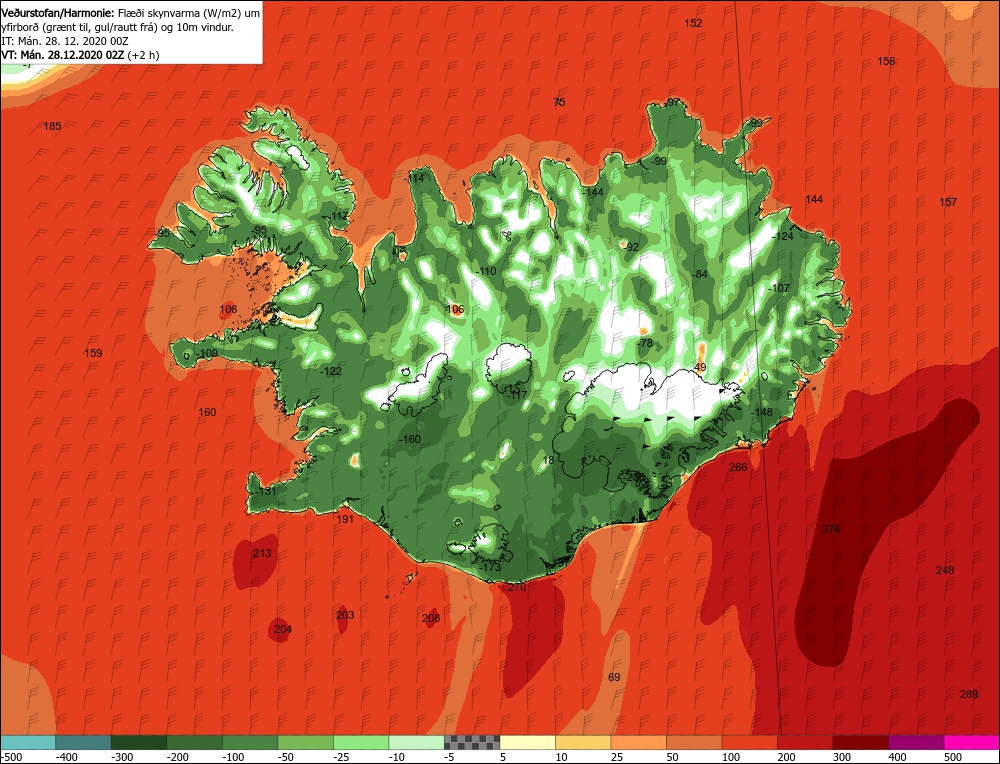Click the -110 value in north-central Iceland

coord(485,271)
